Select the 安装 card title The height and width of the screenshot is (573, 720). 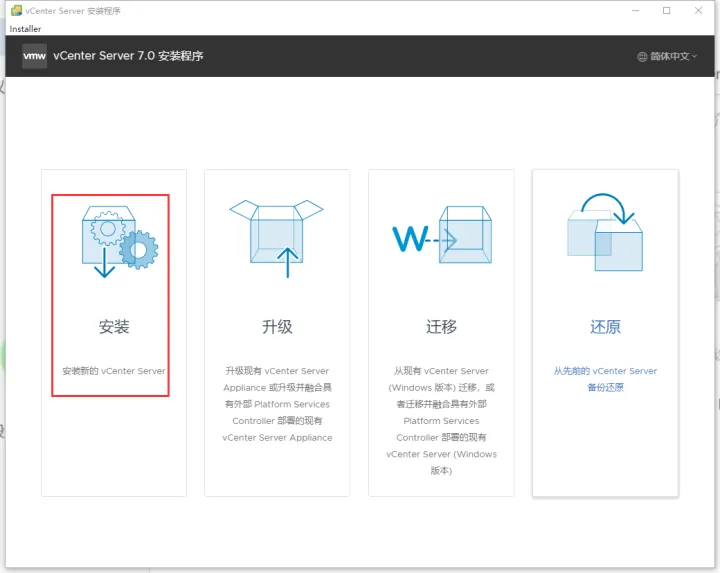[114, 327]
